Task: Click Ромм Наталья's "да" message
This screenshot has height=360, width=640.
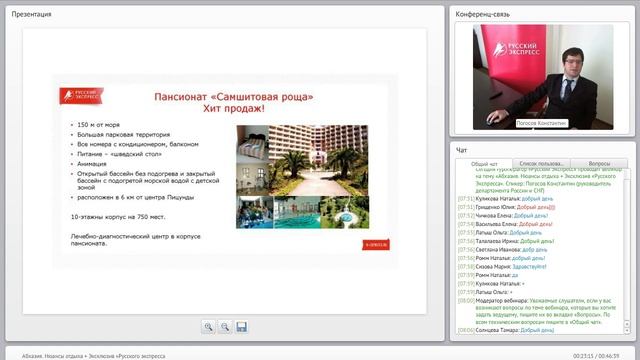Action: click(x=488, y=275)
